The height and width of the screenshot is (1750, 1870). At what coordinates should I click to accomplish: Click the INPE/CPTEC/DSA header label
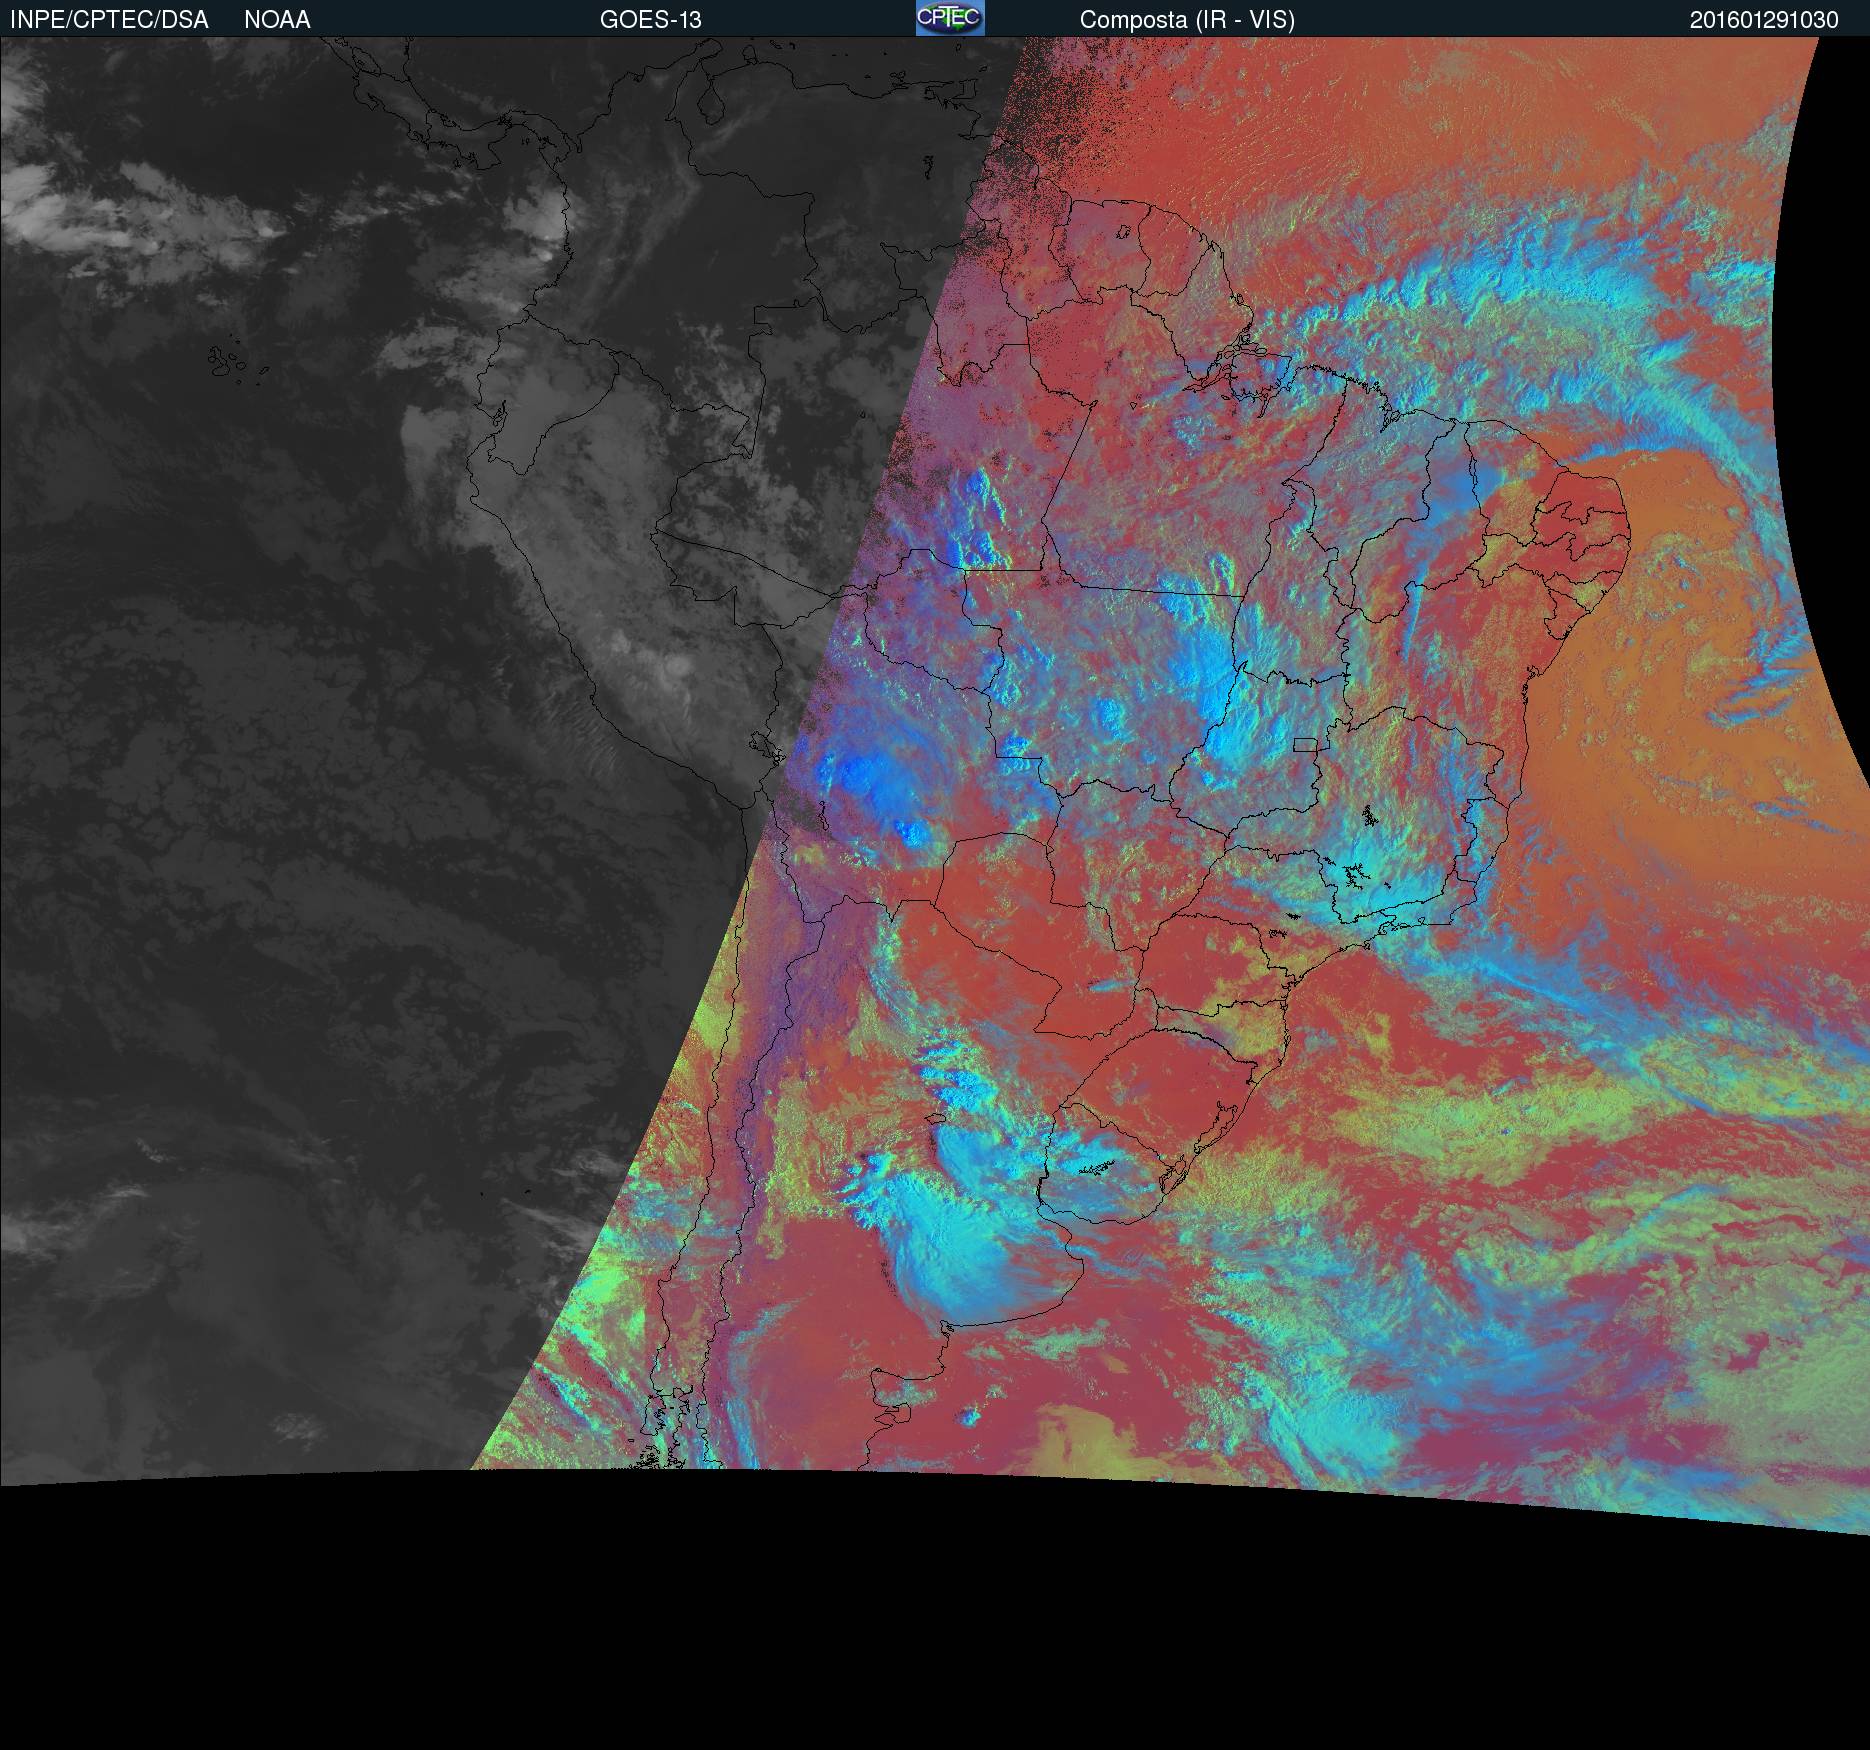(x=109, y=20)
